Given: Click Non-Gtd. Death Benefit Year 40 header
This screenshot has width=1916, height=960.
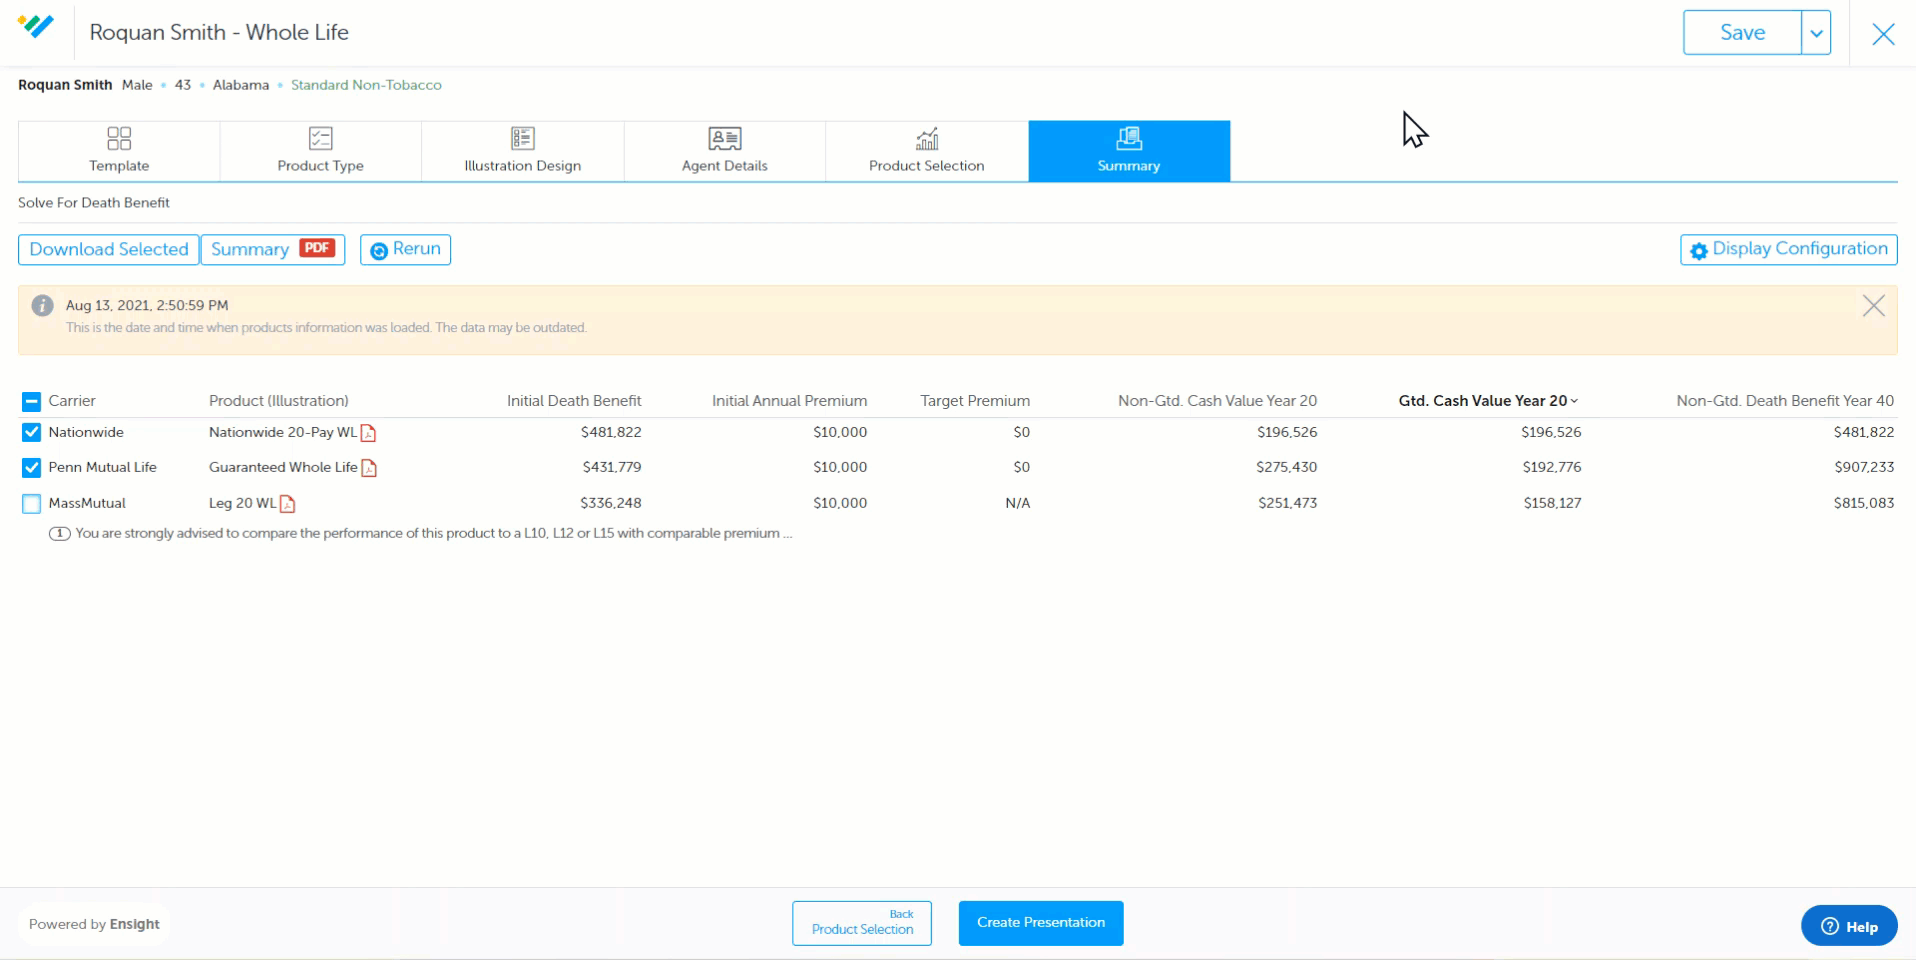Looking at the screenshot, I should pos(1785,400).
